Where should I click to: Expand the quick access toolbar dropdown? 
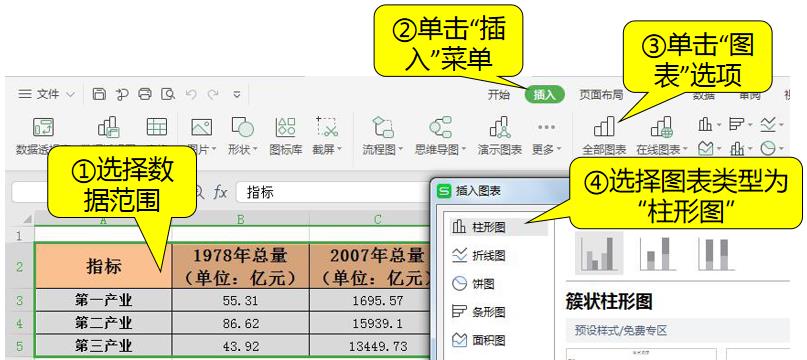(x=237, y=94)
